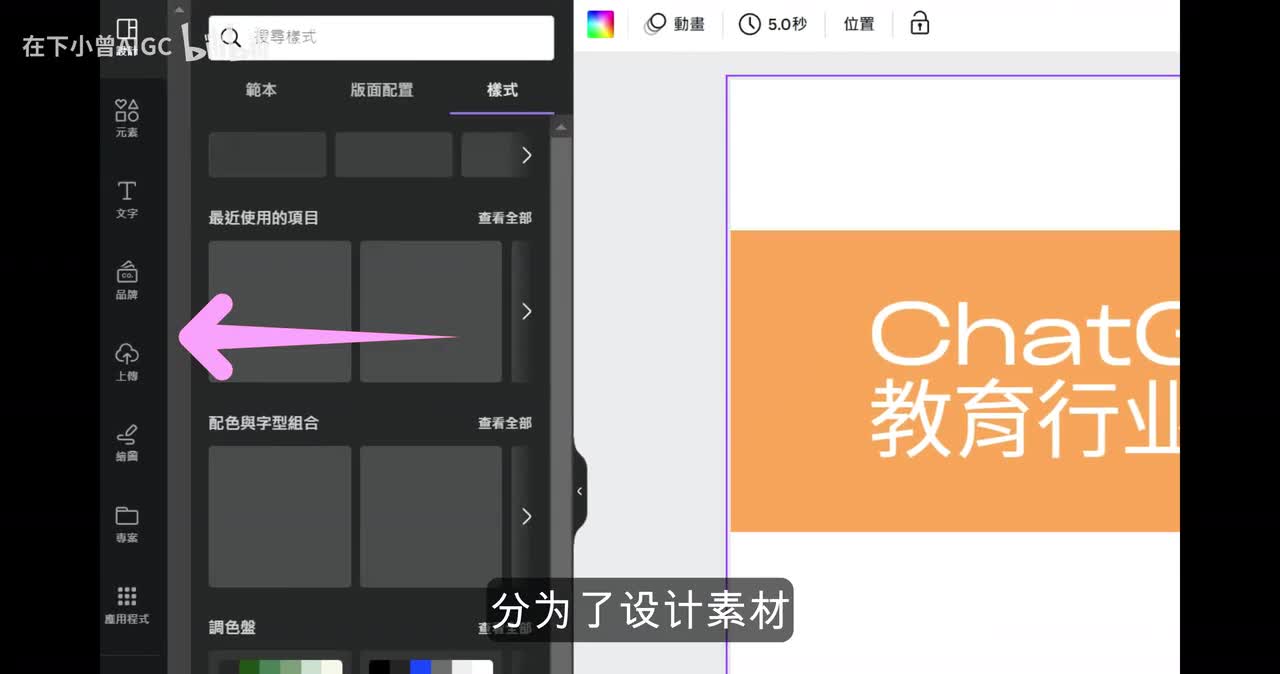This screenshot has height=674, width=1280.
Task: Open the 動畫 (Animation) toolbar option
Action: click(x=675, y=24)
